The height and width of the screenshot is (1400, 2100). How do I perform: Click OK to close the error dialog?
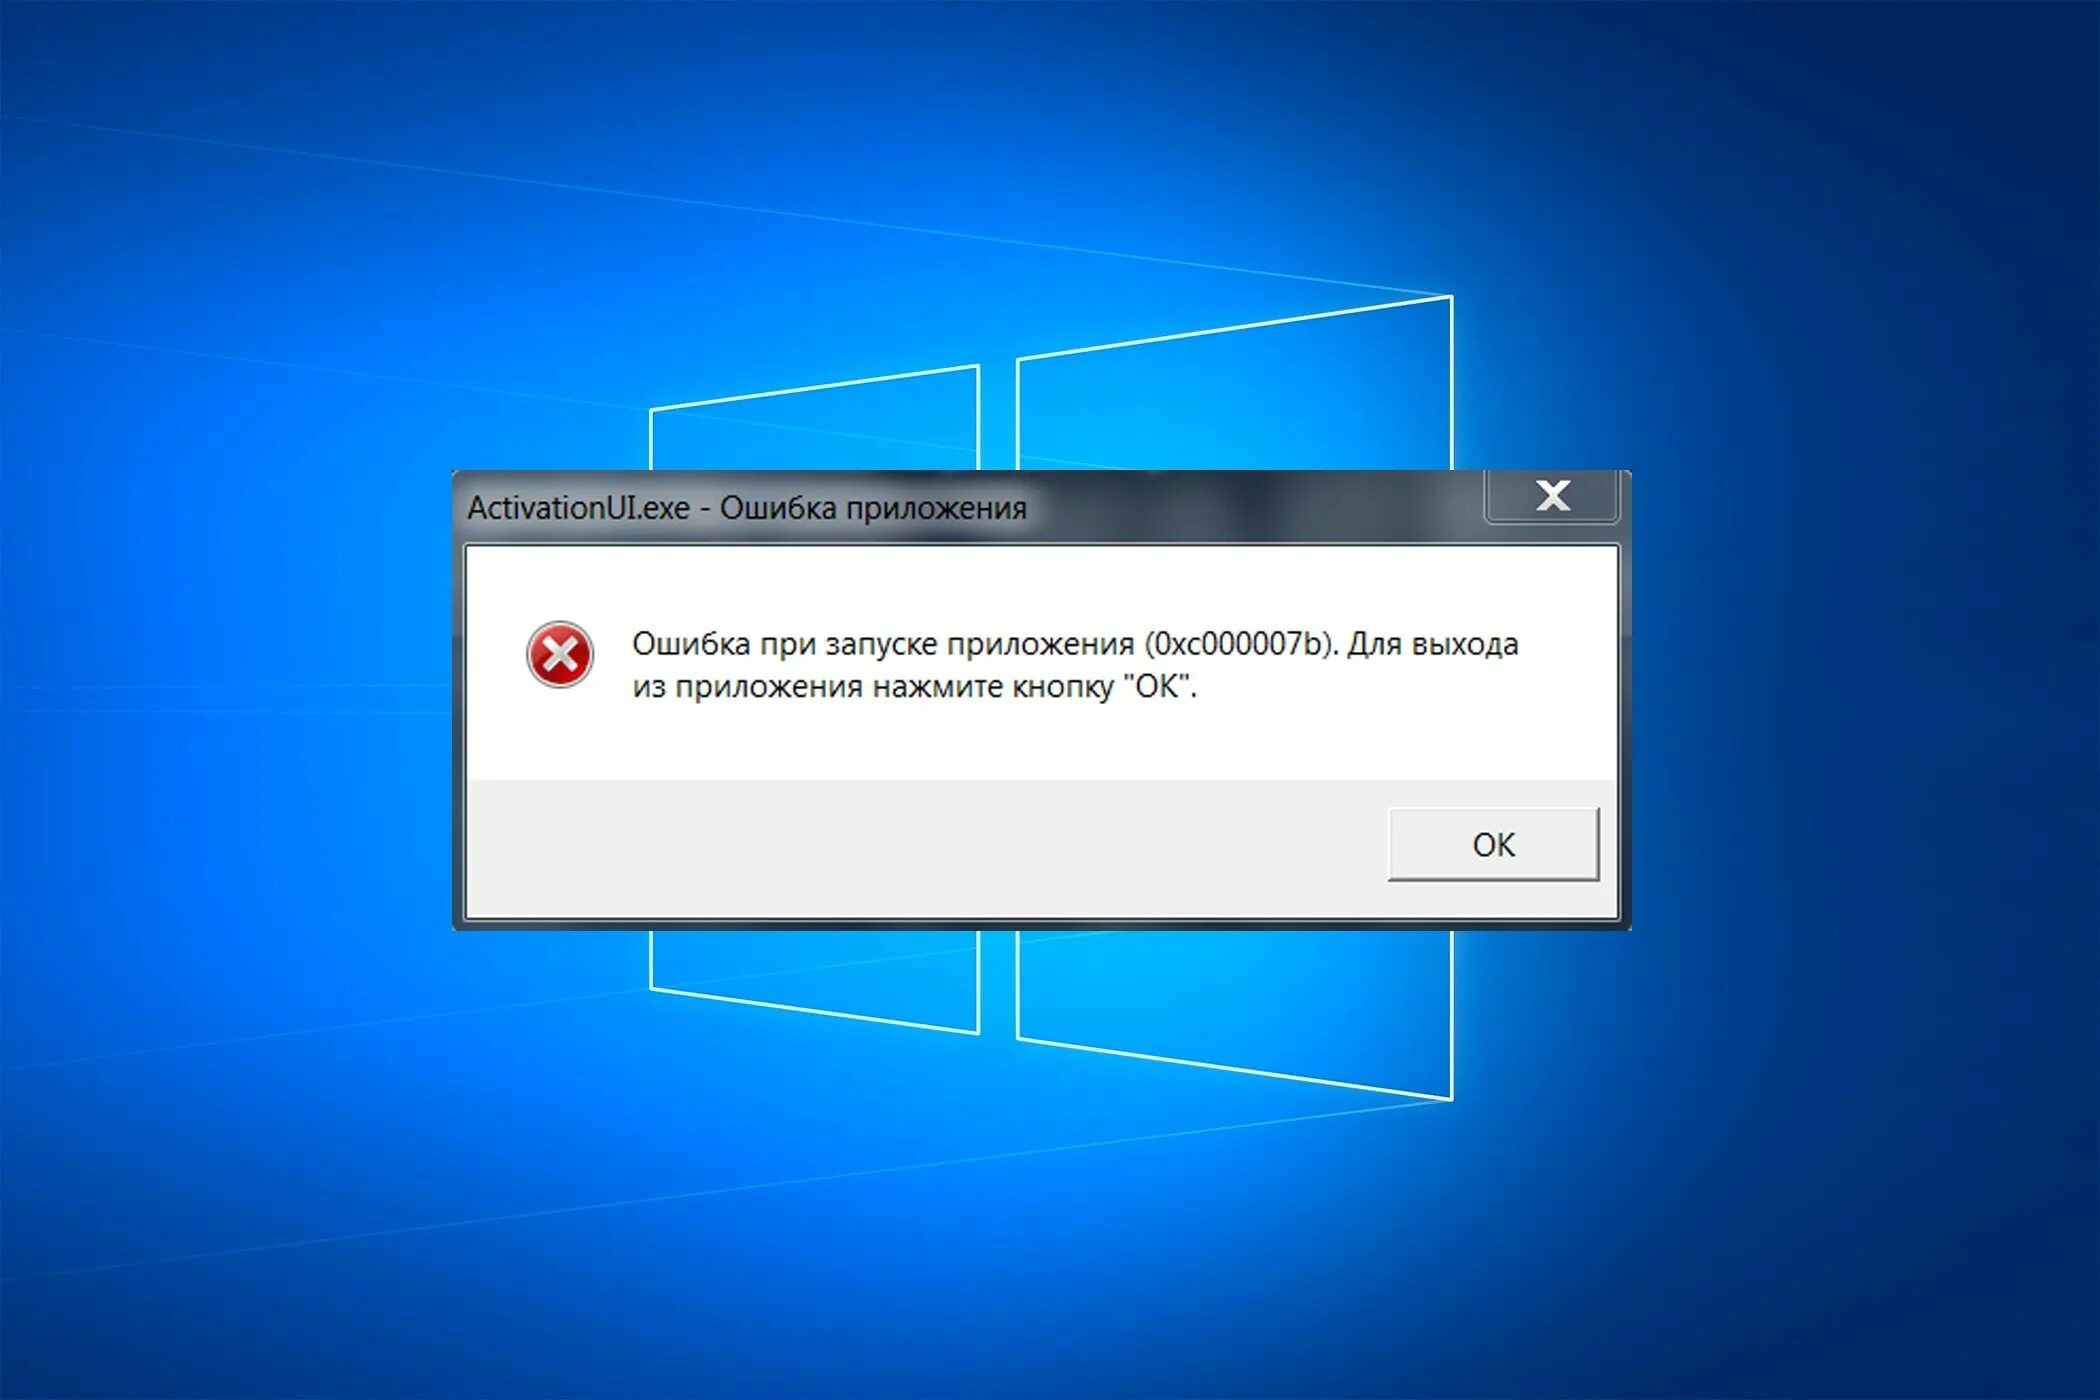coord(1461,844)
